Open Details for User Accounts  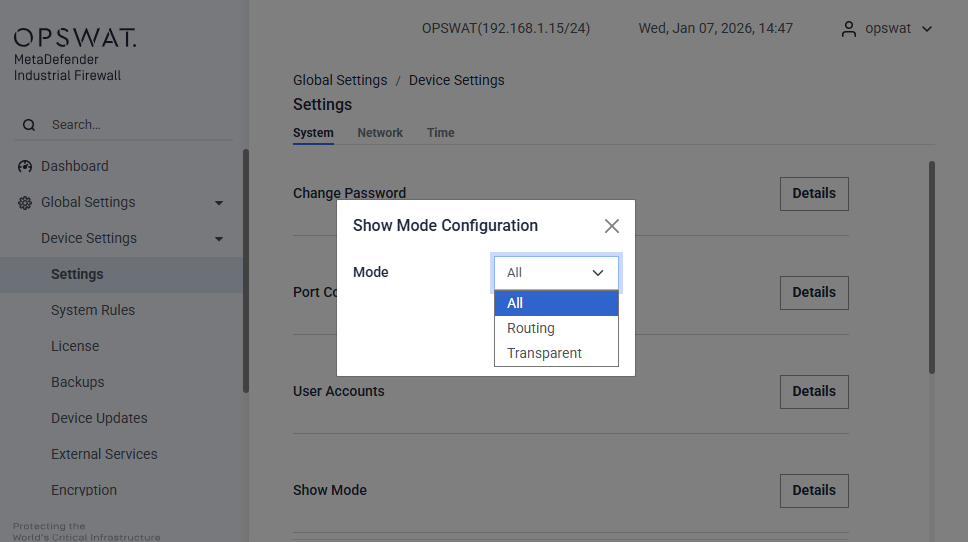(x=813, y=392)
